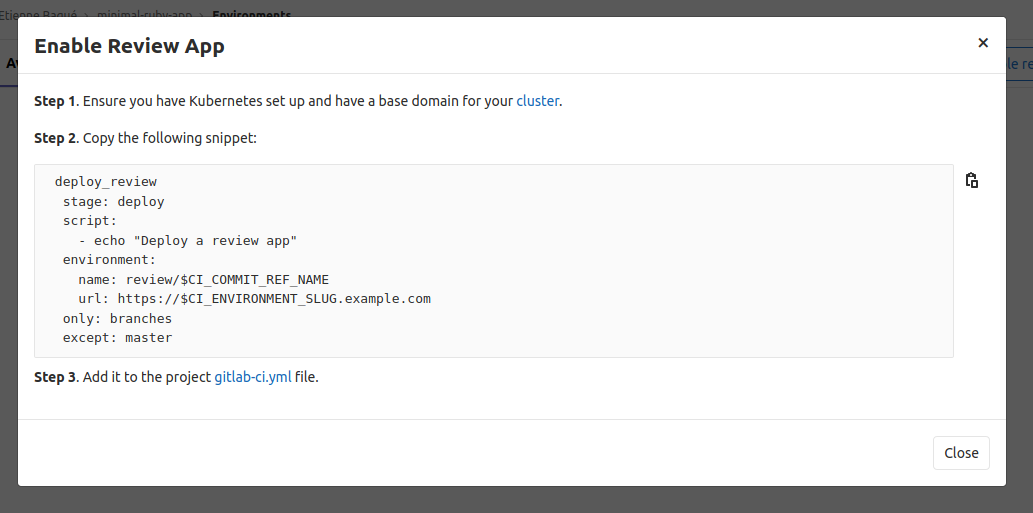This screenshot has width=1033, height=513.
Task: Click the 'stage: deploy' code line
Action: click(113, 202)
